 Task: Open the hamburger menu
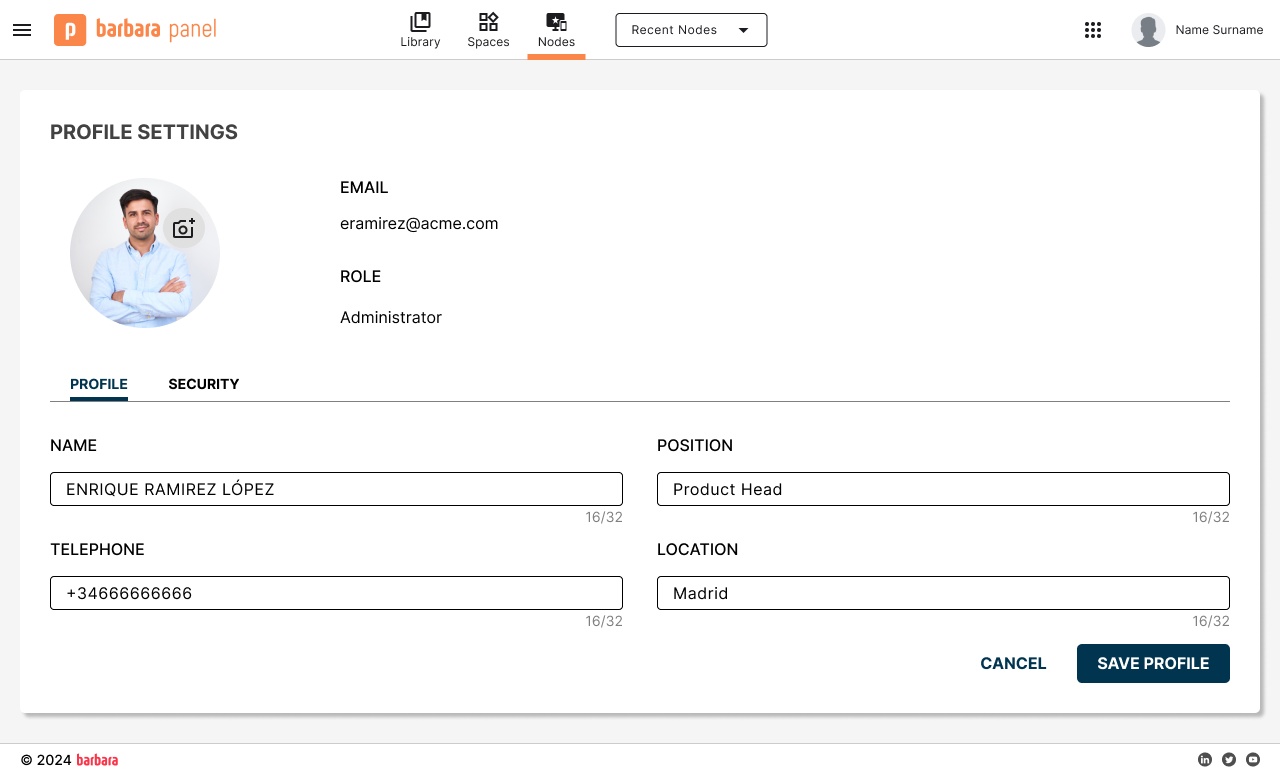tap(22, 30)
